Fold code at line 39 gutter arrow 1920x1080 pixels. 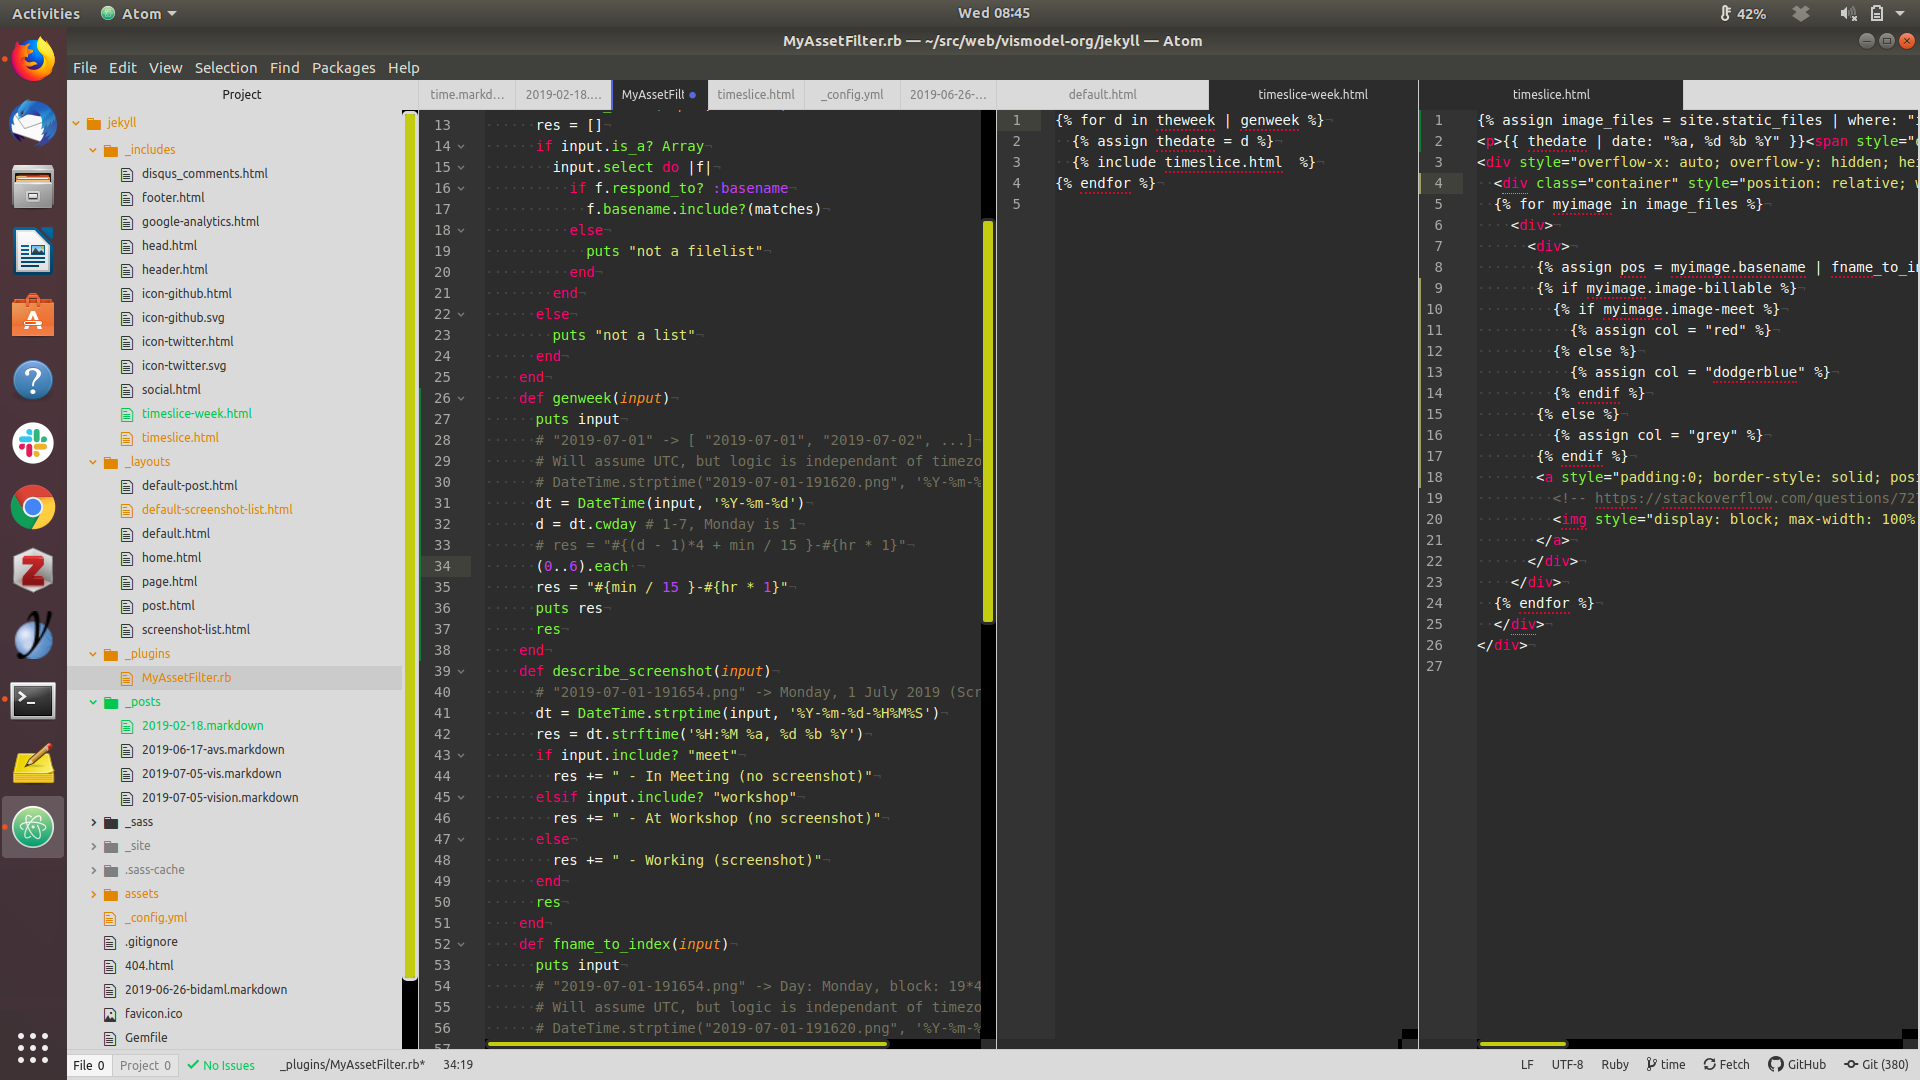[461, 671]
